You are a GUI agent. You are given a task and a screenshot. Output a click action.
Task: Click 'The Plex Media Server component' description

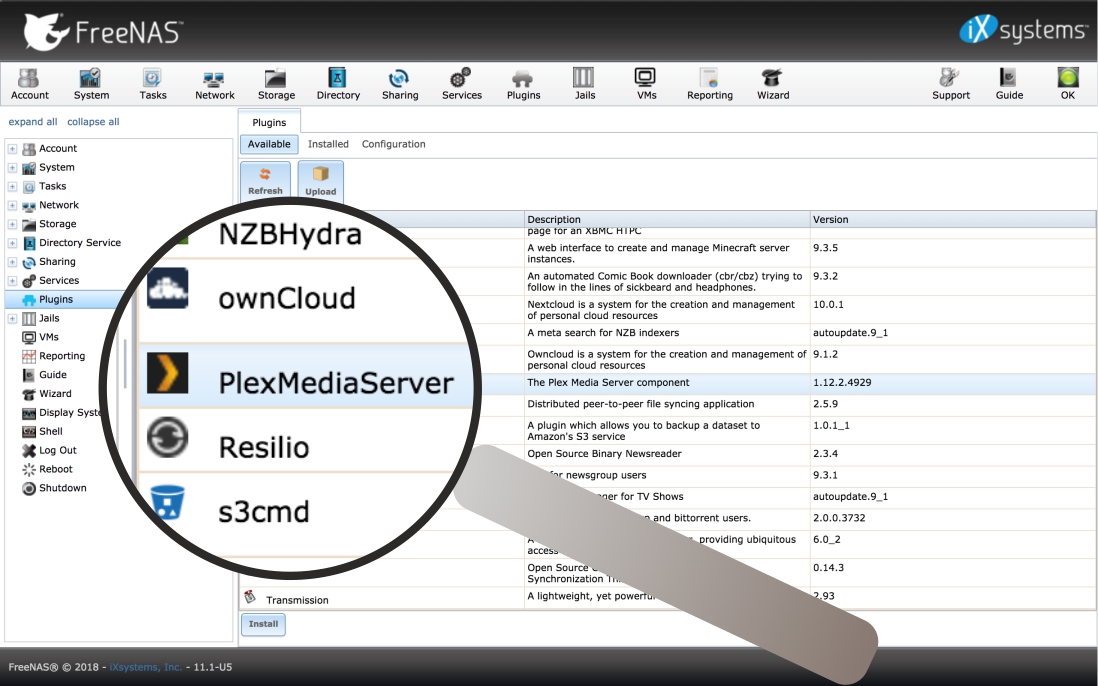(x=609, y=383)
